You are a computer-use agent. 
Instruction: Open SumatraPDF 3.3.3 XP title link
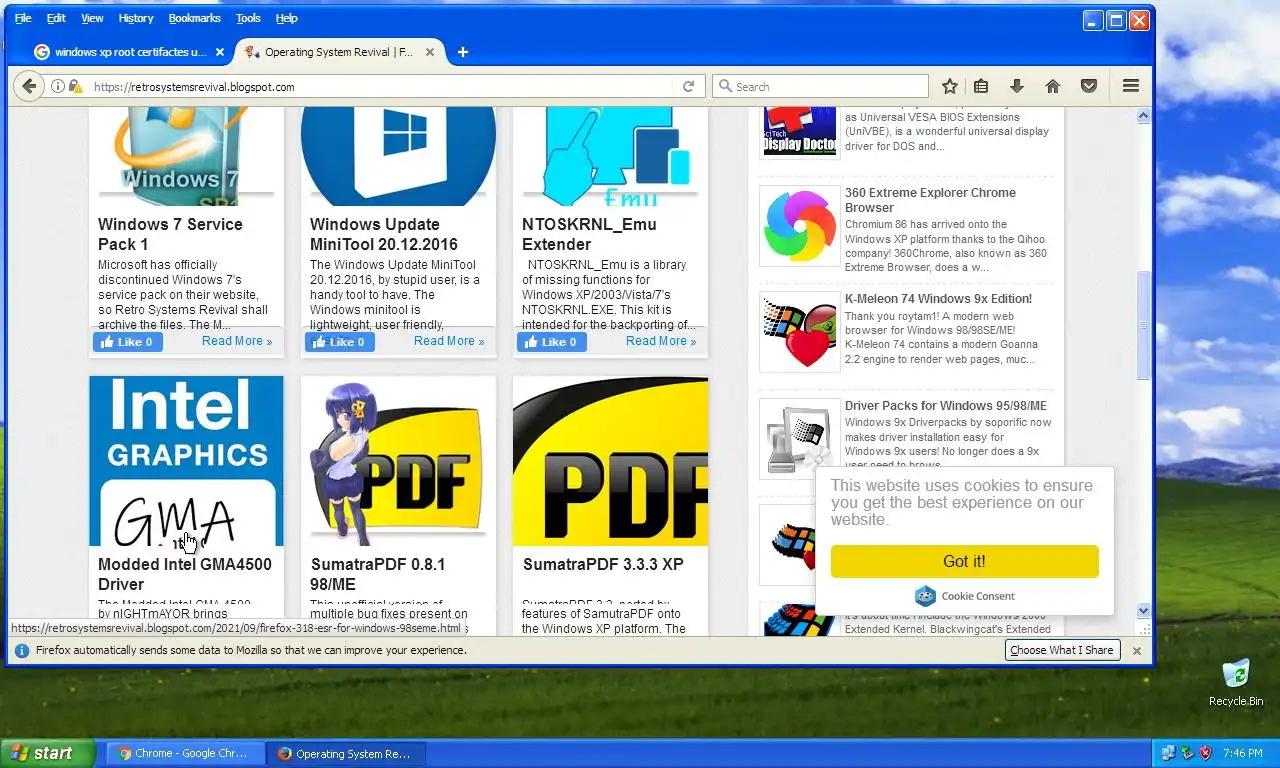coord(603,564)
